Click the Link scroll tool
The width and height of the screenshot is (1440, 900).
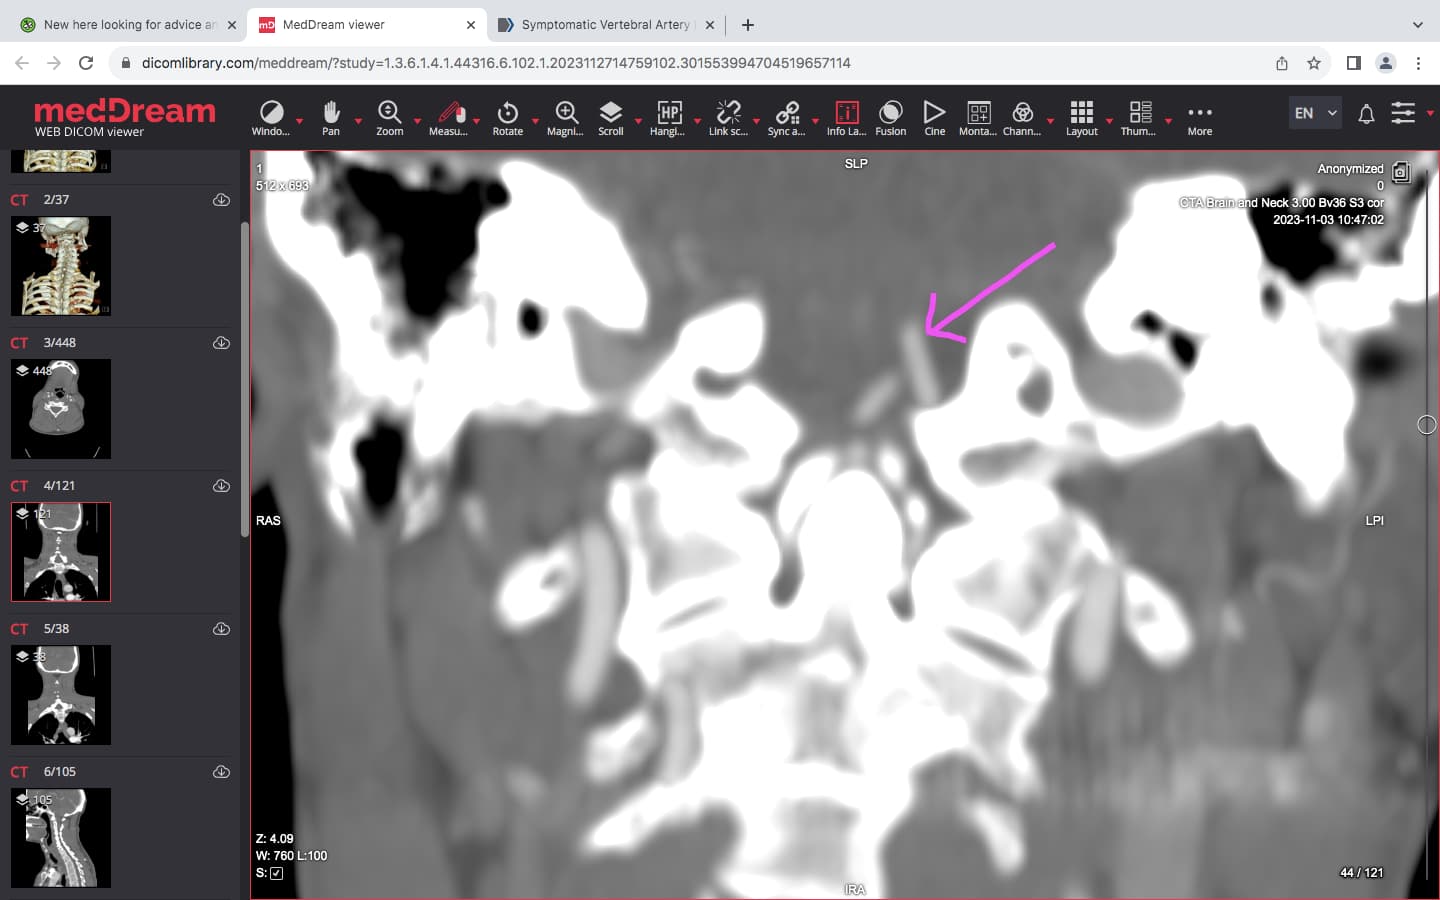click(728, 118)
